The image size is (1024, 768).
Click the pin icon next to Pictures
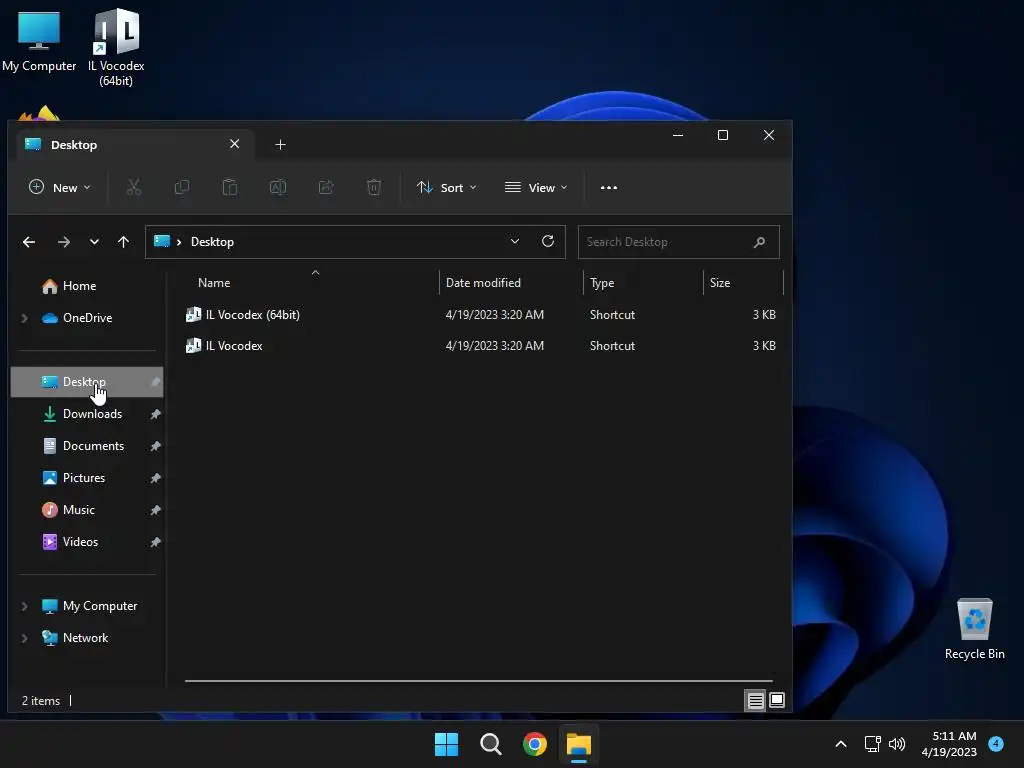155,478
